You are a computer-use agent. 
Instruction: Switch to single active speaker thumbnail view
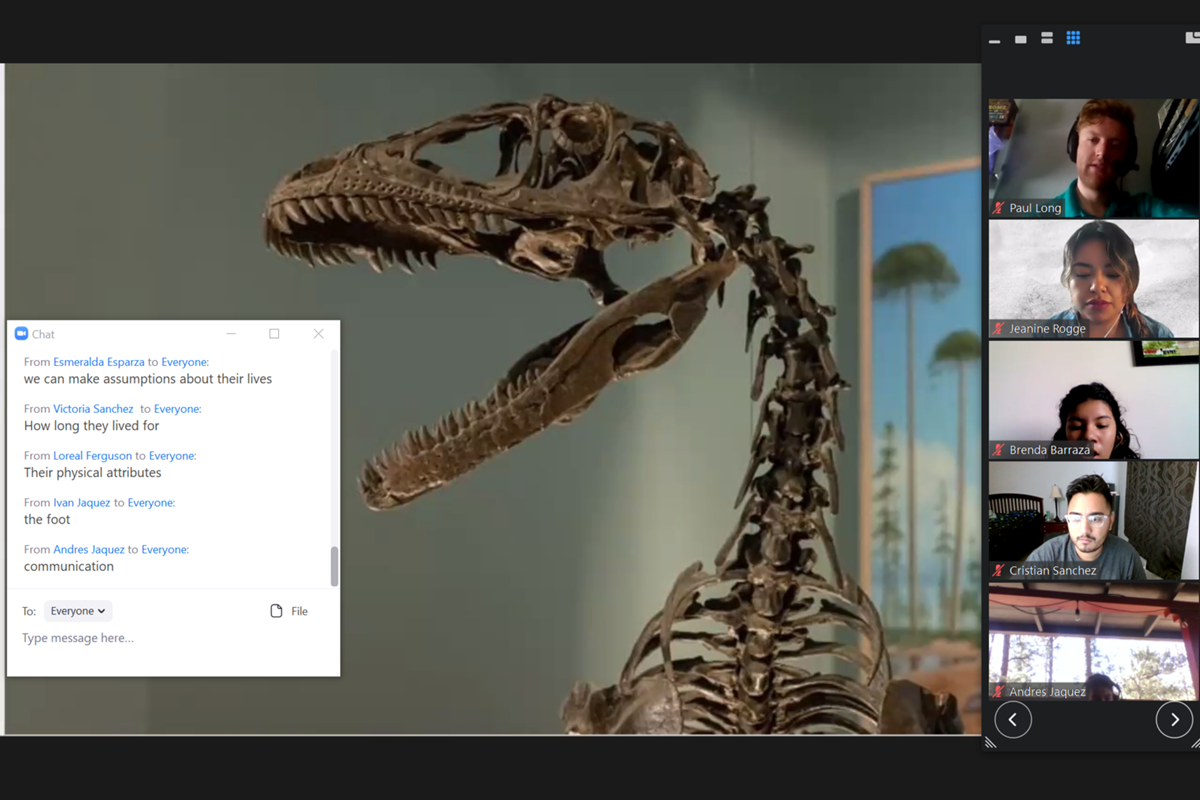click(1020, 39)
